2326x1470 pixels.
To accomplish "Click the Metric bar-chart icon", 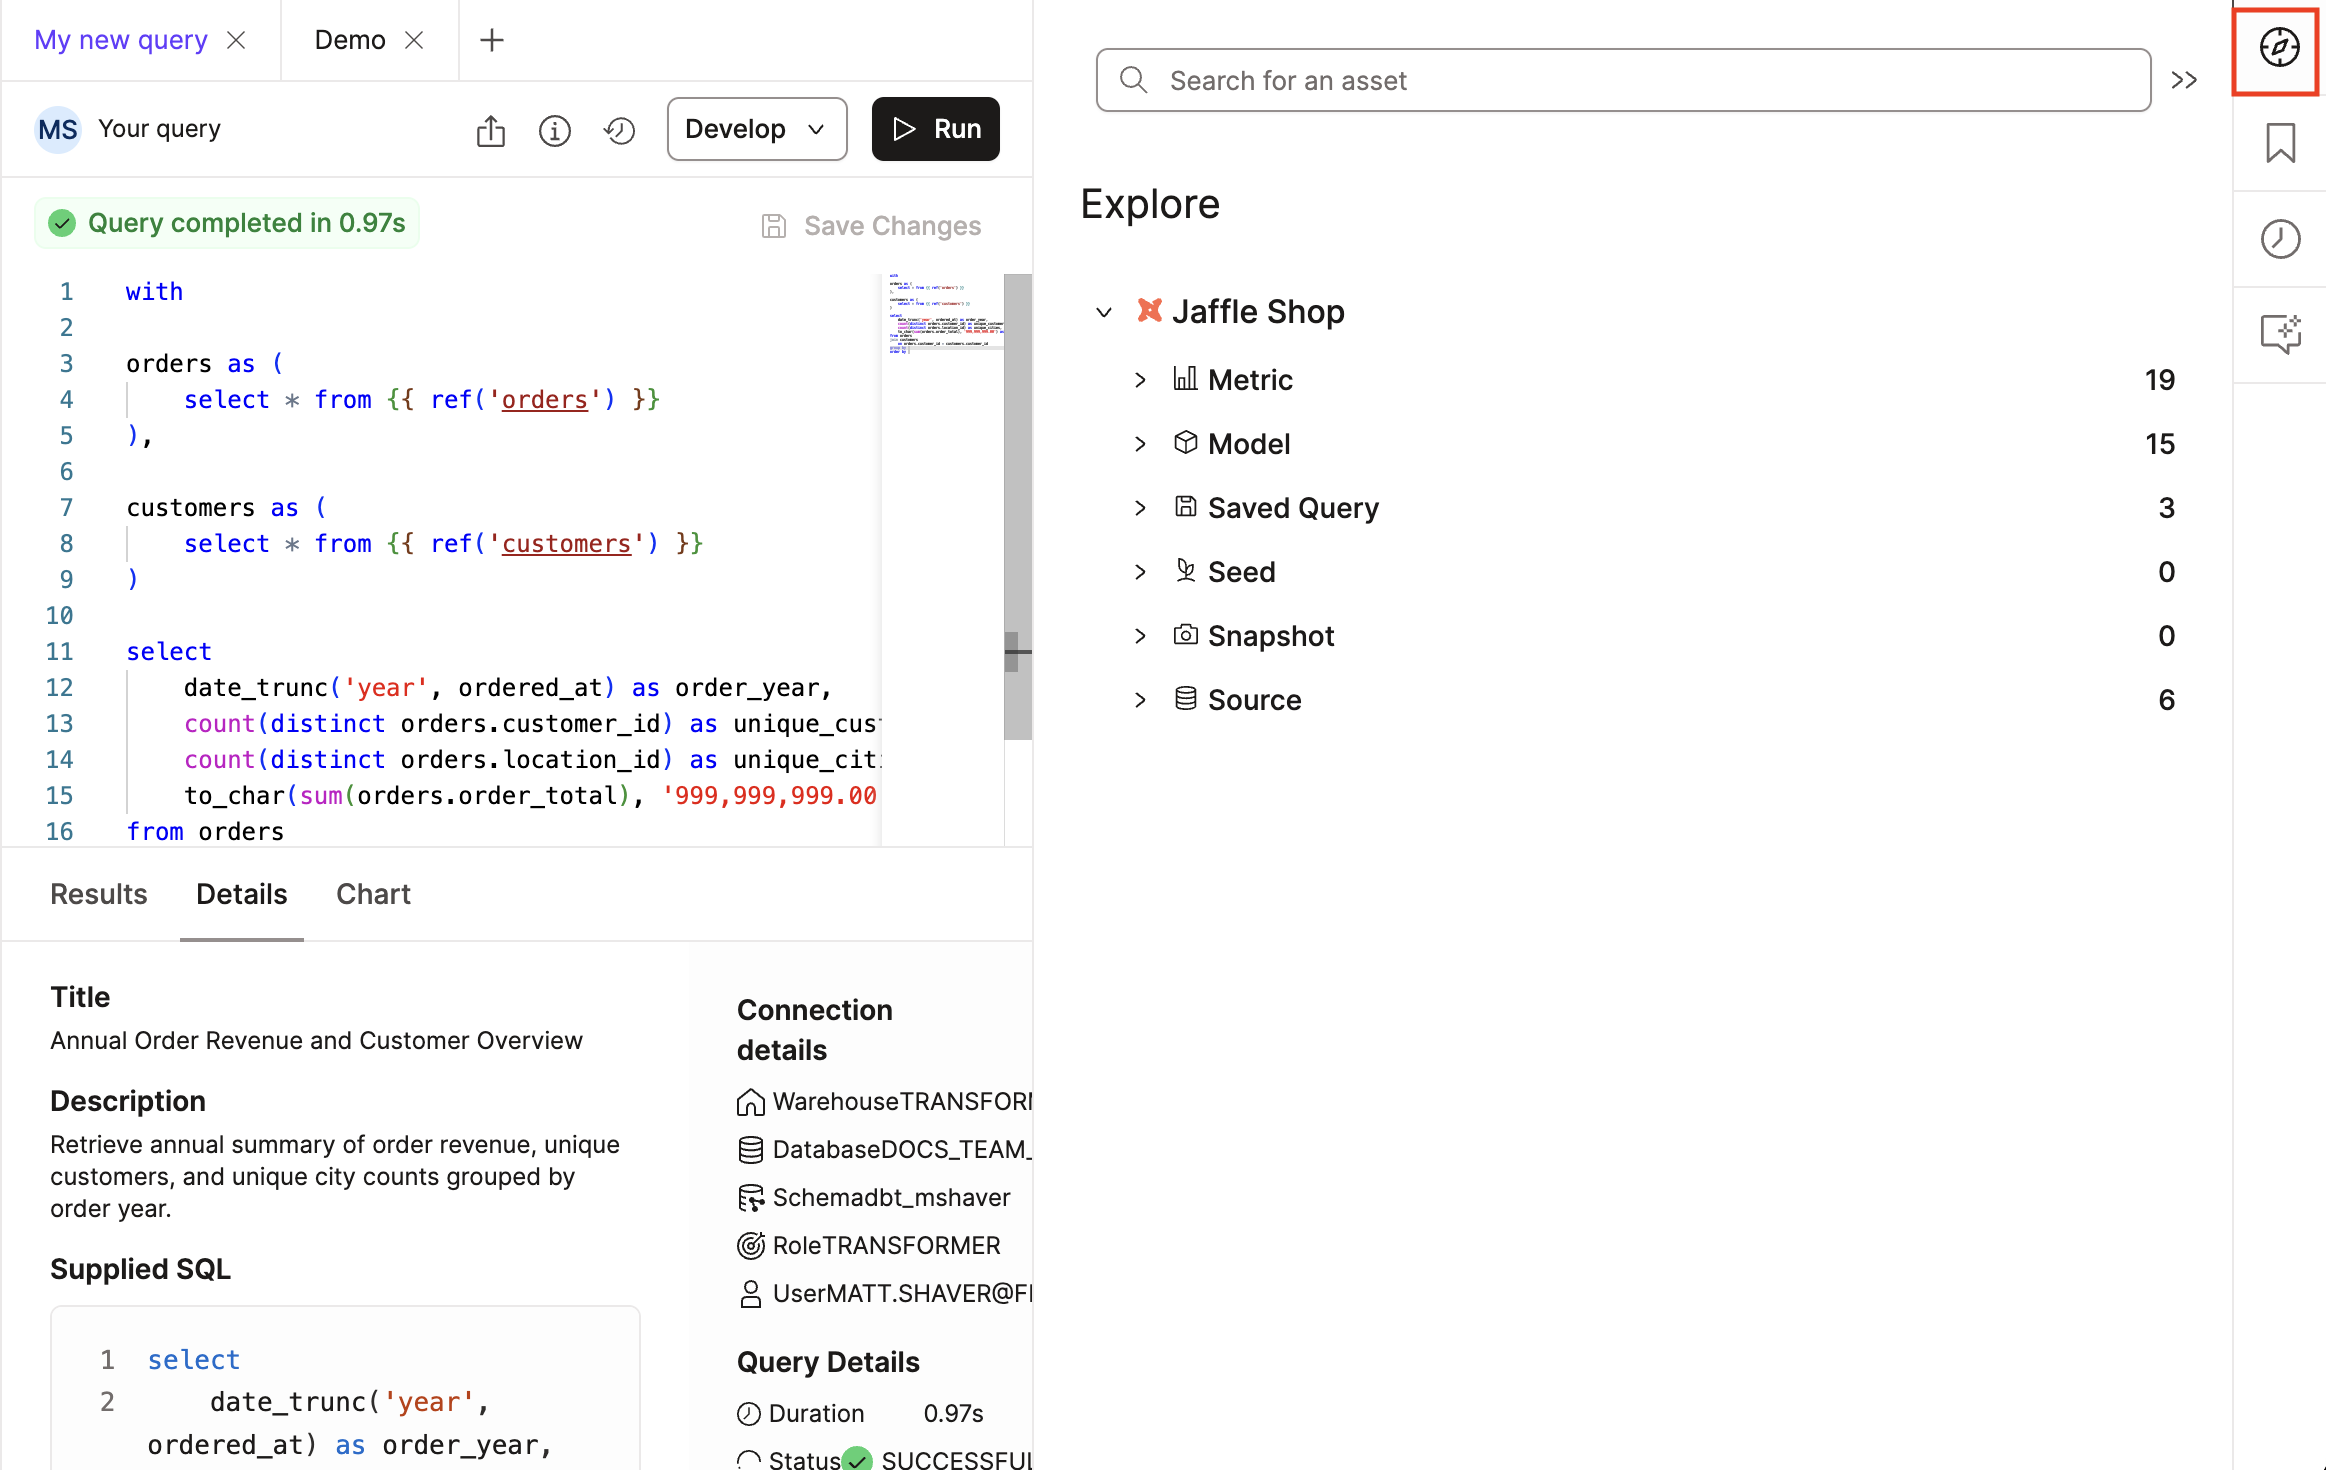I will pyautogui.click(x=1185, y=379).
